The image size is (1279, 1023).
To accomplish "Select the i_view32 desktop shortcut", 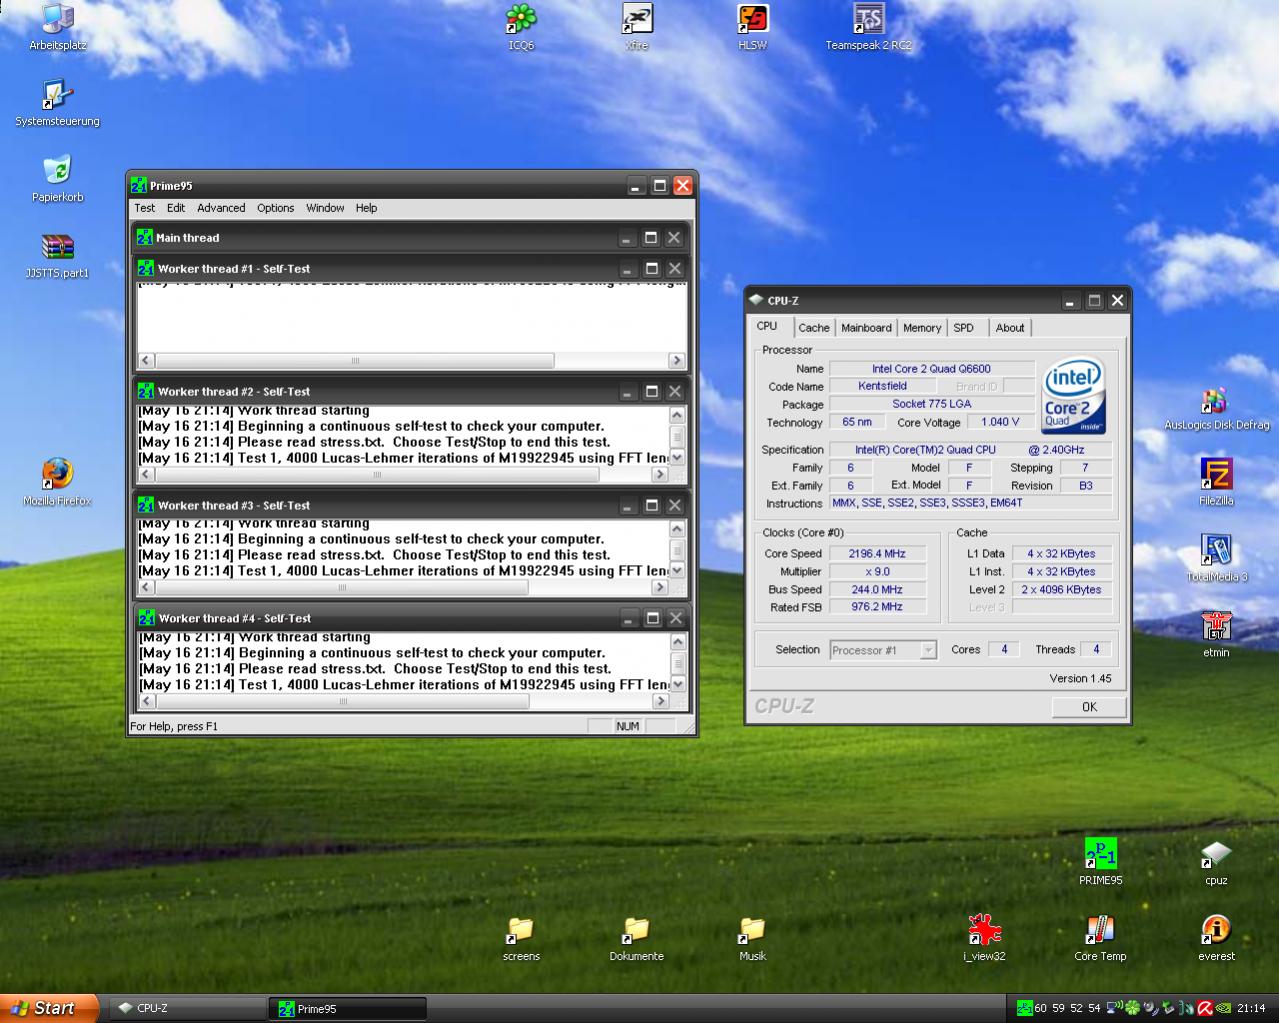I will 984,930.
